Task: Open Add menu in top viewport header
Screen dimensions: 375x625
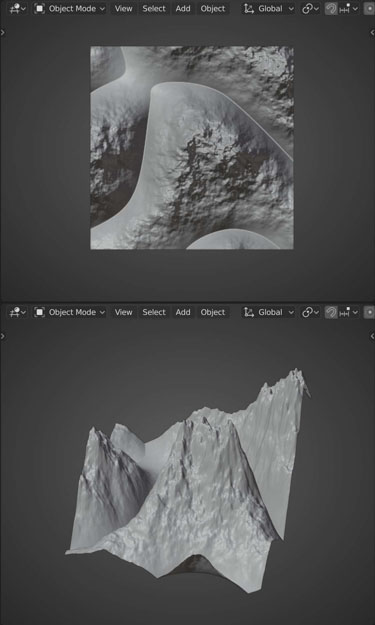Action: (x=183, y=8)
